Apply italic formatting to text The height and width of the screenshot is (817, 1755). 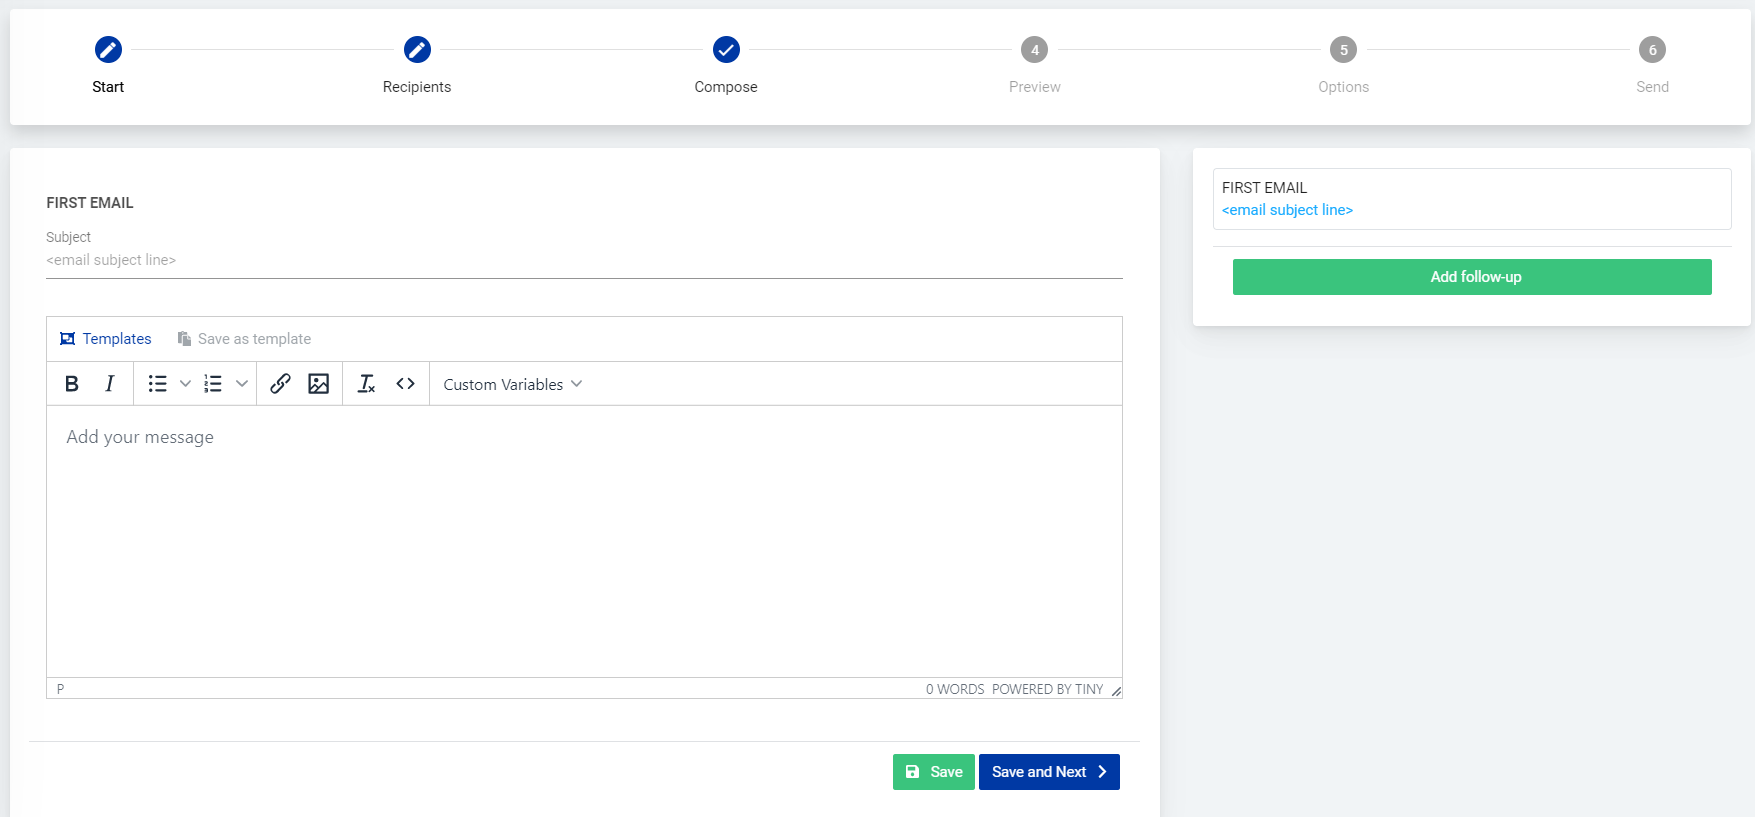point(110,384)
